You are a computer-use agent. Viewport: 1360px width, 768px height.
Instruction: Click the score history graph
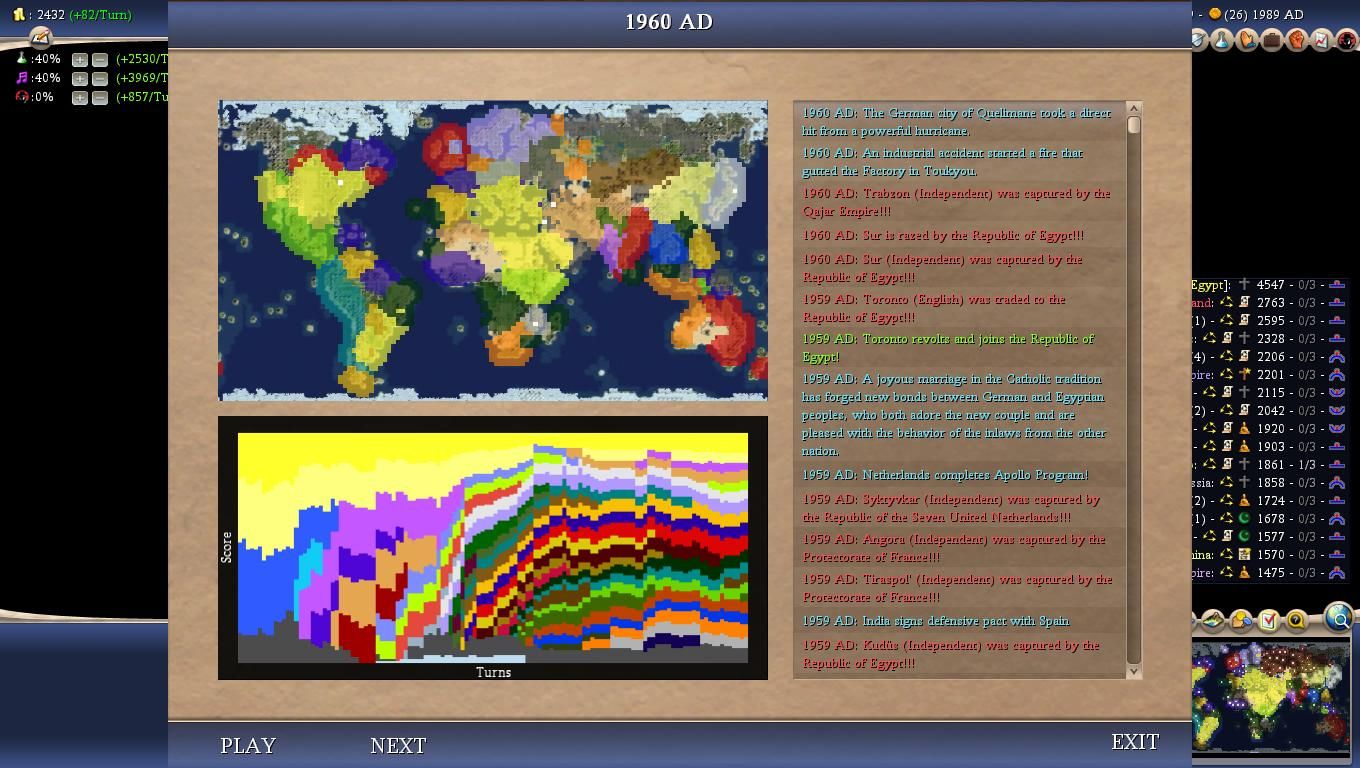pyautogui.click(x=493, y=548)
